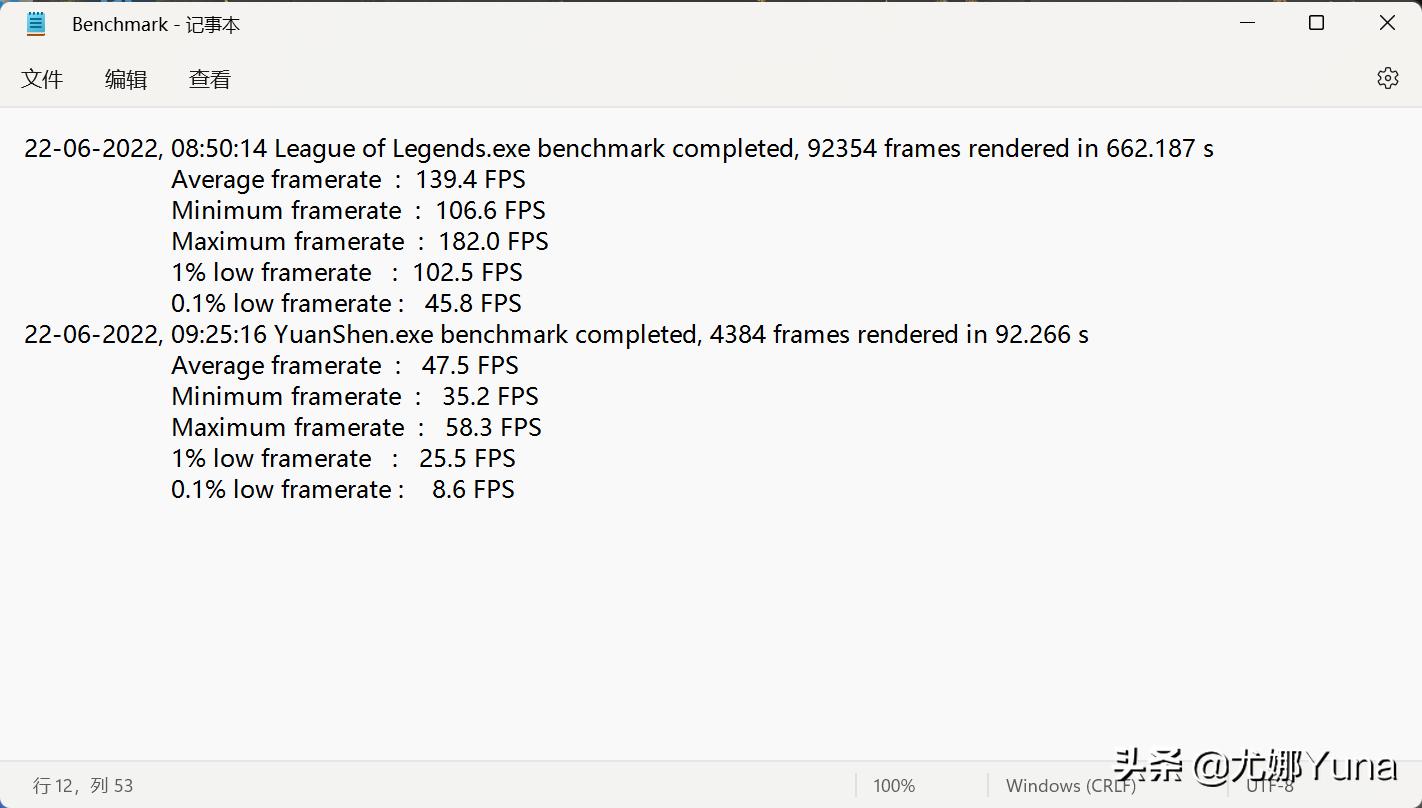Click the Benchmark - 记事本 window title
Image resolution: width=1422 pixels, height=808 pixels.
point(156,25)
